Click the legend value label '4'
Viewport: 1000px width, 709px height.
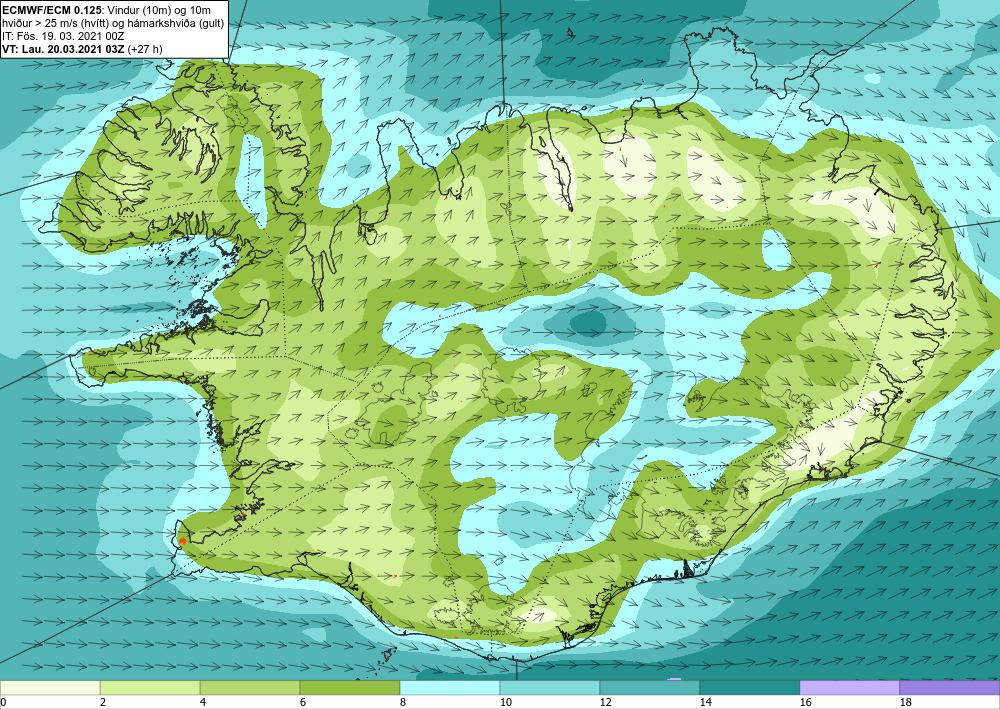203,702
